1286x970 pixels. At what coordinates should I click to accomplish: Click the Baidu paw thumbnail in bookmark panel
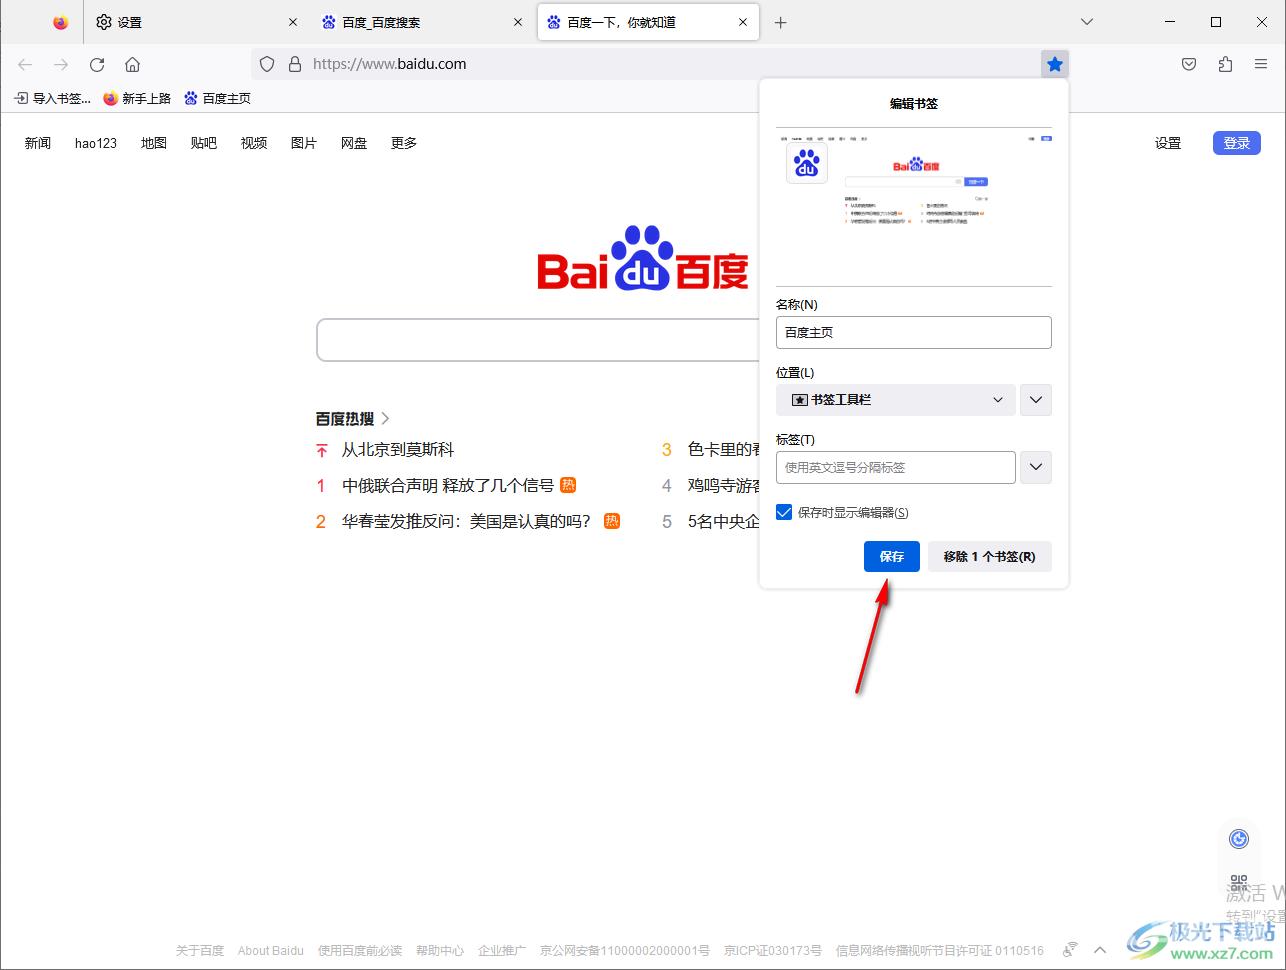click(807, 163)
